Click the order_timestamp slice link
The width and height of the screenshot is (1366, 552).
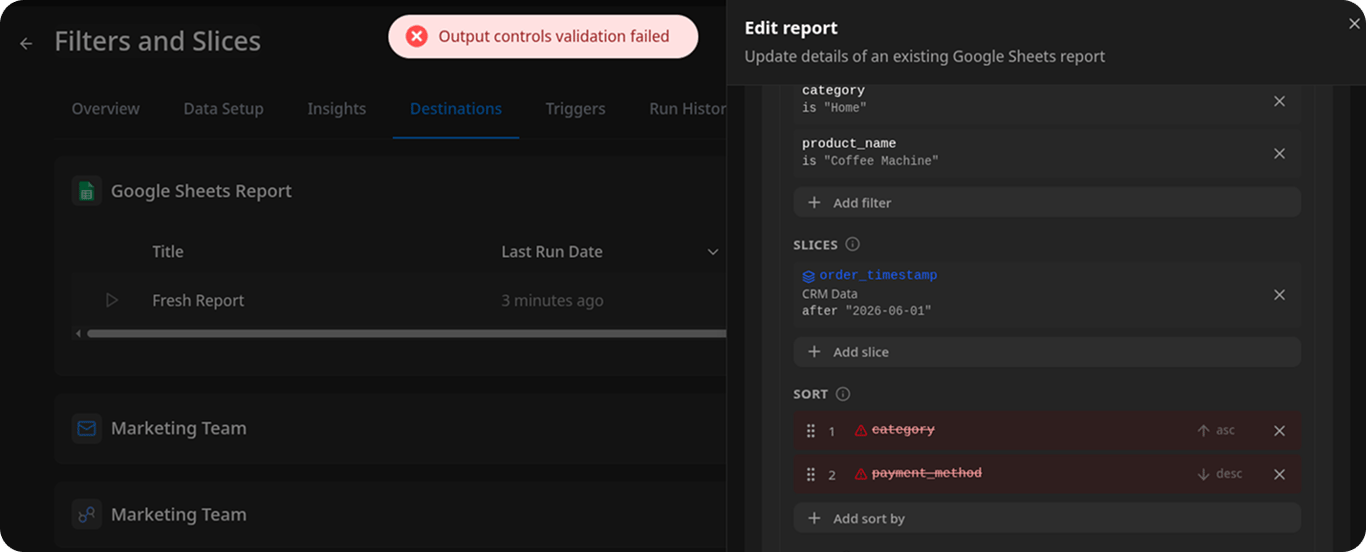point(878,275)
